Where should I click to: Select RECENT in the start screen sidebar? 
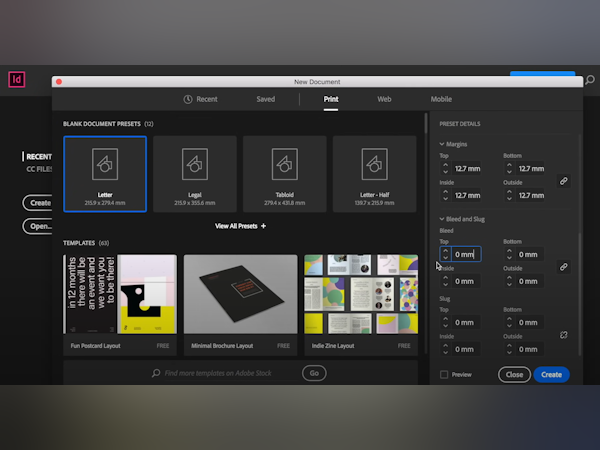coord(39,157)
